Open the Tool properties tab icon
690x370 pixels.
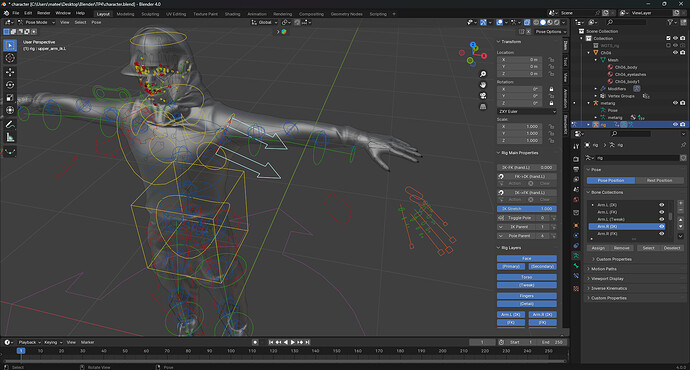pos(576,147)
